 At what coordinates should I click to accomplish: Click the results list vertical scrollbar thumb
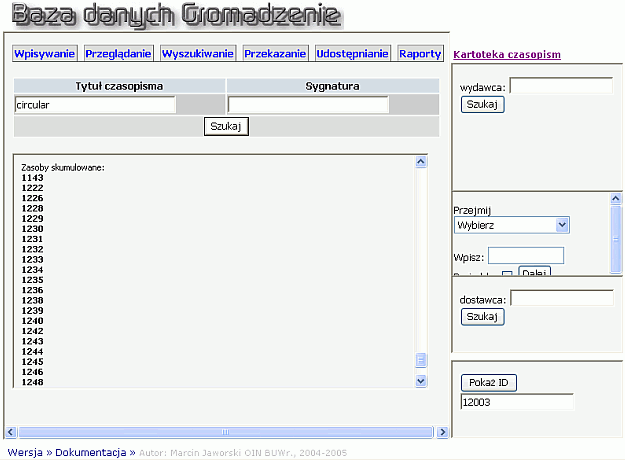tap(421, 360)
